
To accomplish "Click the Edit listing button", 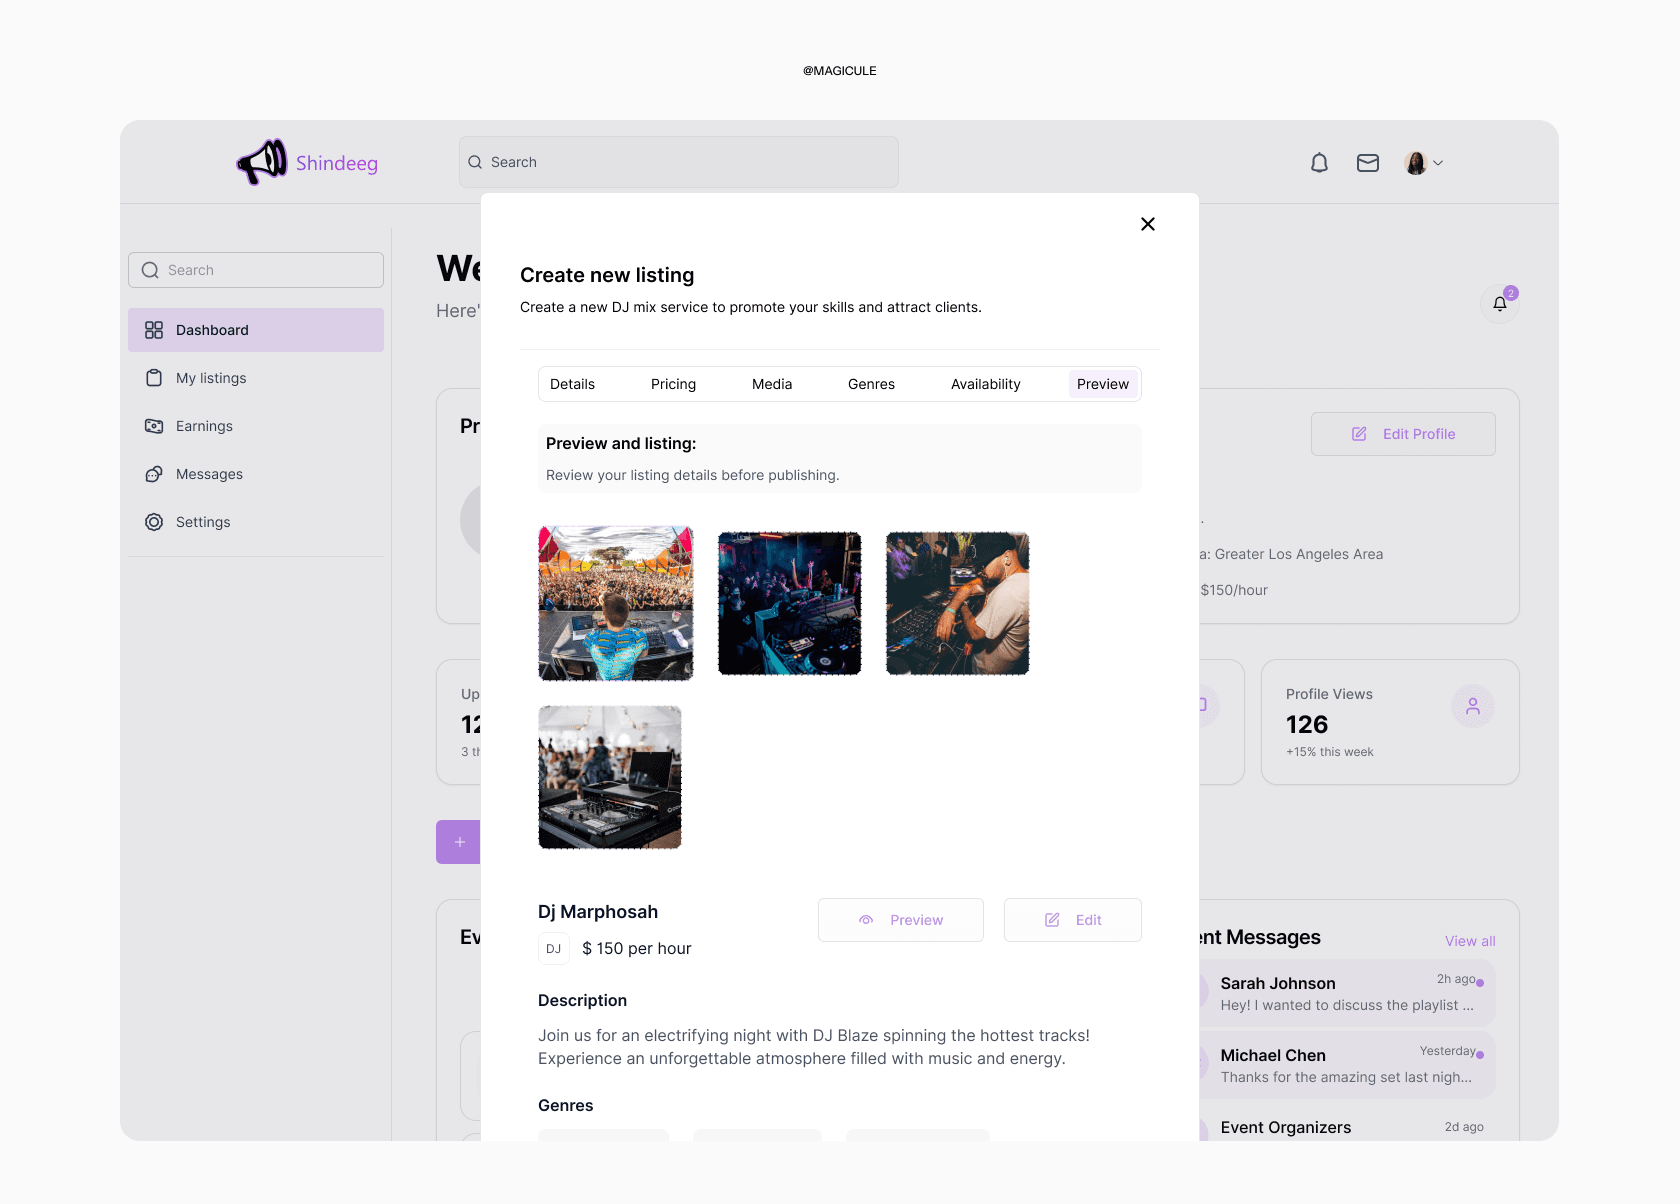I will pos(1072,920).
